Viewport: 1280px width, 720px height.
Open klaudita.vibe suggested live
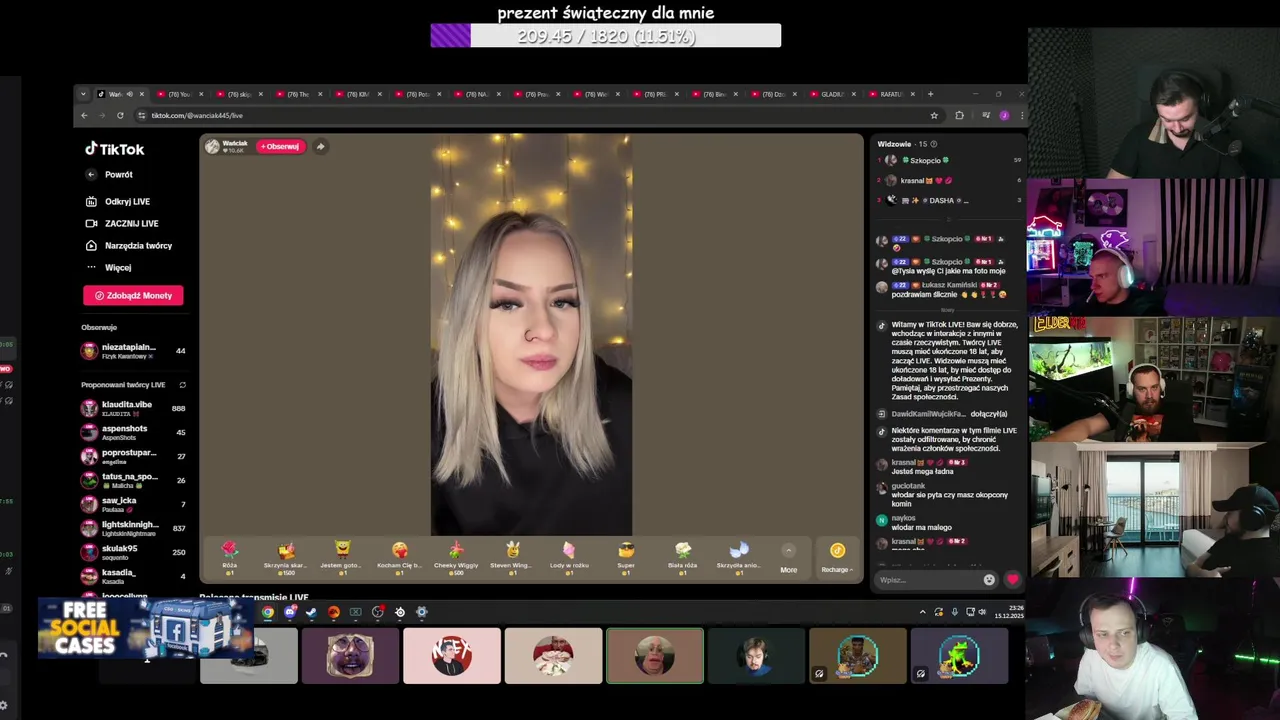click(133, 408)
